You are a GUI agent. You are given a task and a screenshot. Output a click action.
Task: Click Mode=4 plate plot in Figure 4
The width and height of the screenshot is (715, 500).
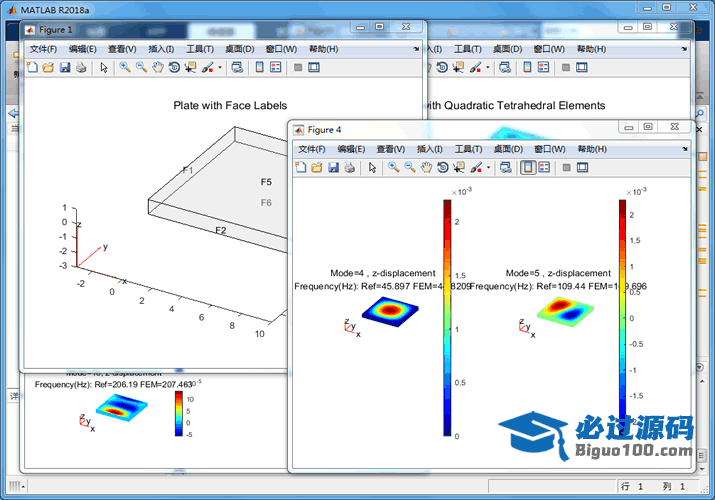(390, 311)
